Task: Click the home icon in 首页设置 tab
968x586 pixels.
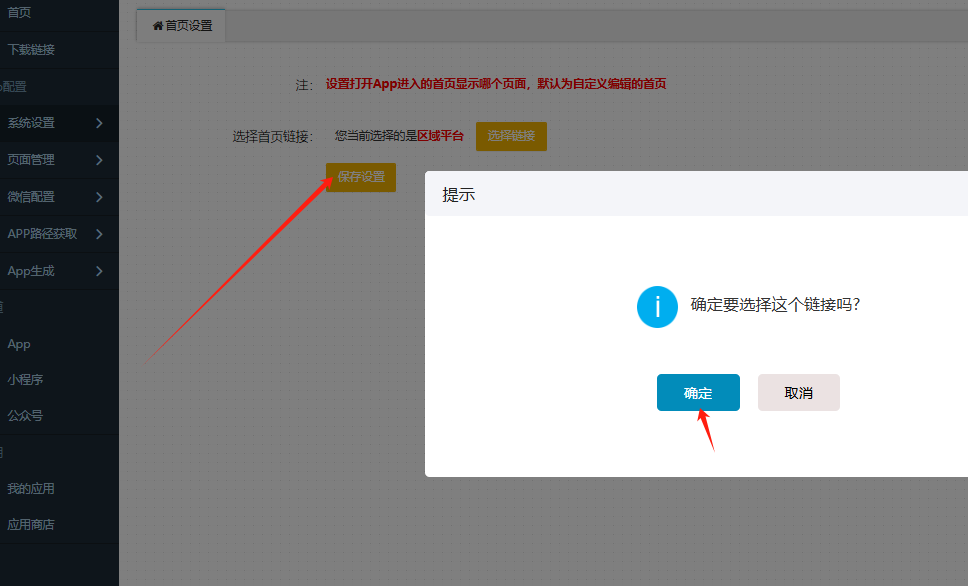Action: pos(157,26)
